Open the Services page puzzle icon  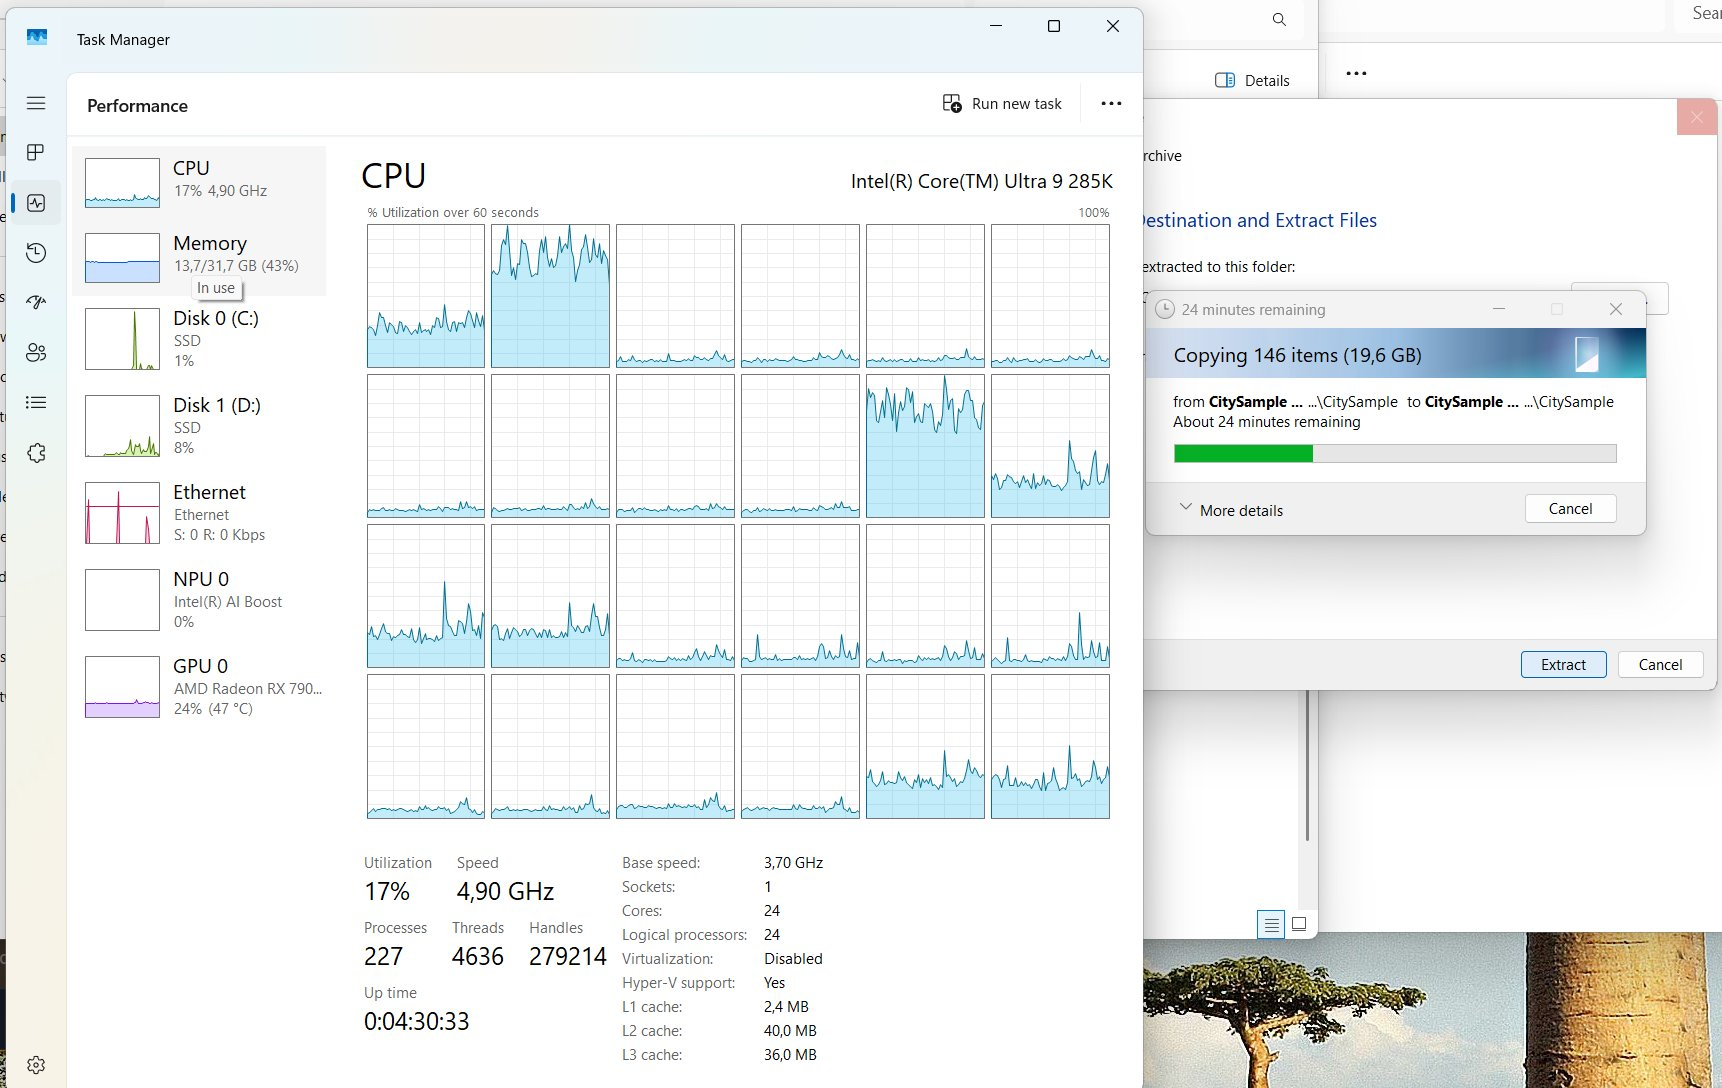coord(36,453)
